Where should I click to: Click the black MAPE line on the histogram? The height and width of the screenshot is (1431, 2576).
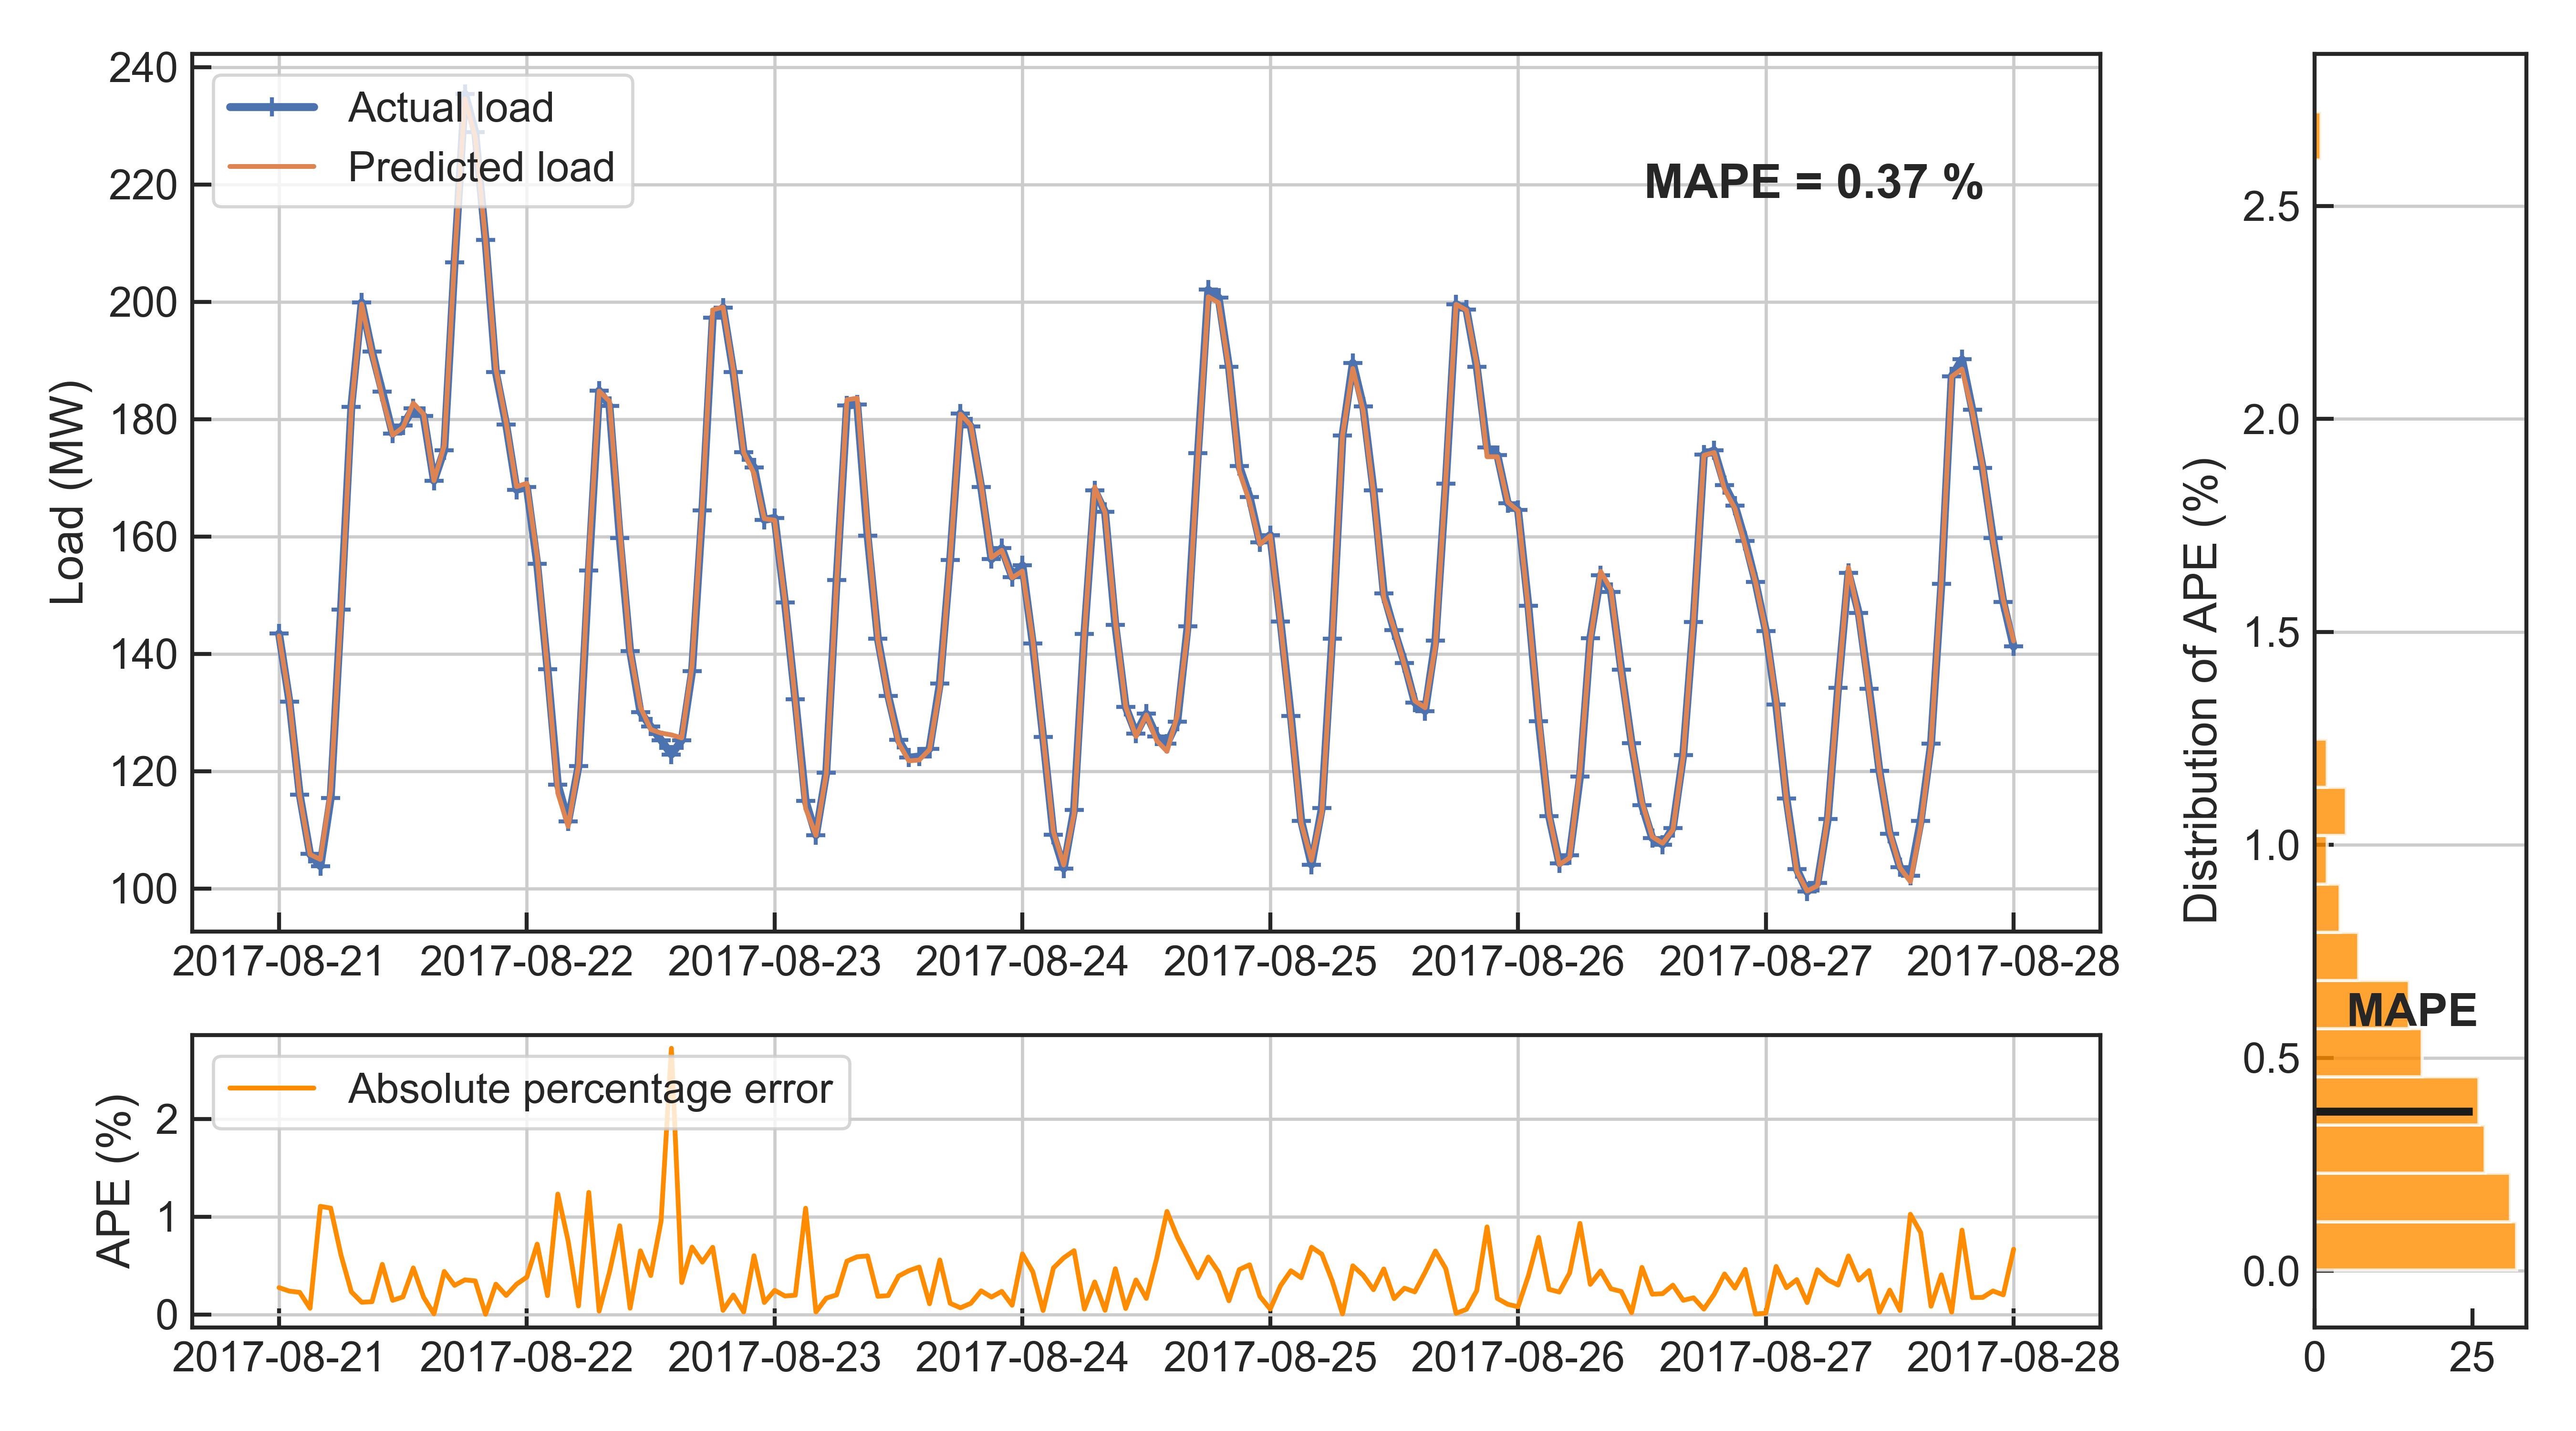pyautogui.click(x=2393, y=1111)
